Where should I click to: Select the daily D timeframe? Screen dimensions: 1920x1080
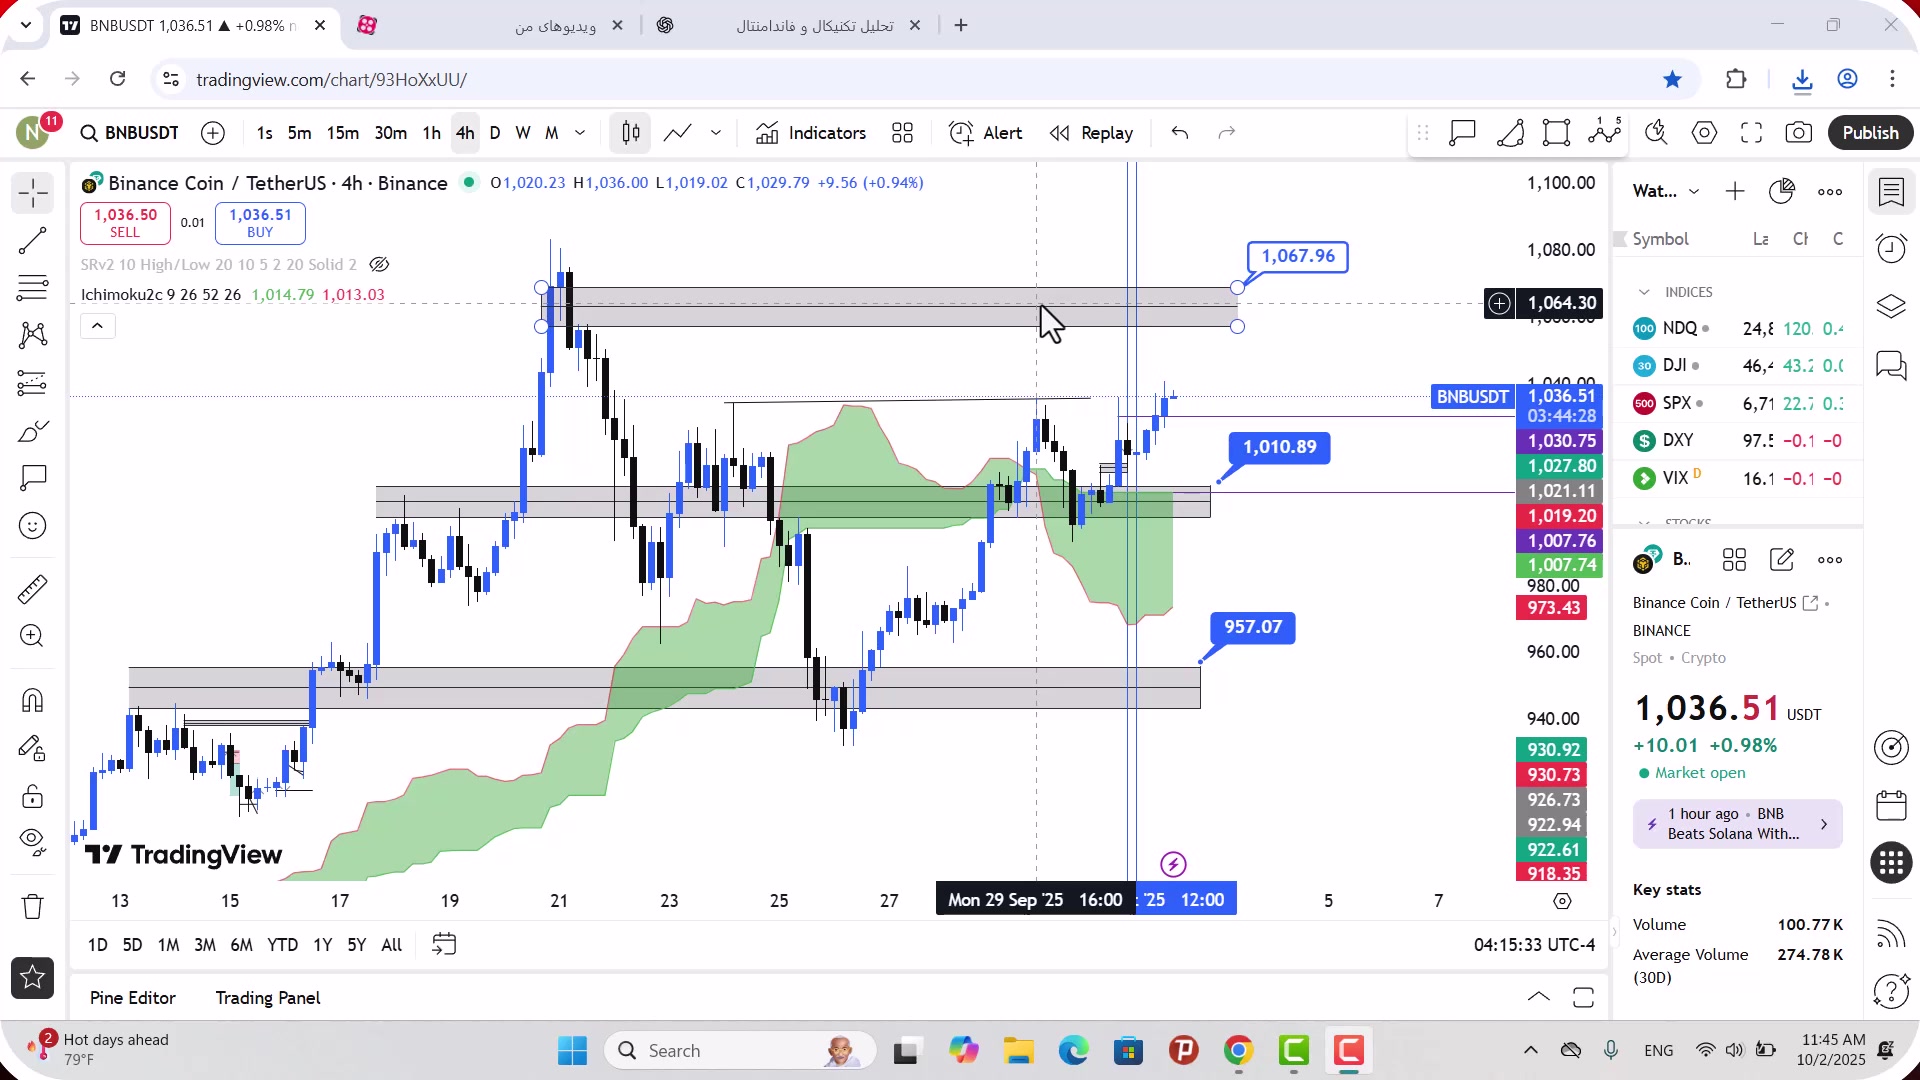click(x=495, y=133)
